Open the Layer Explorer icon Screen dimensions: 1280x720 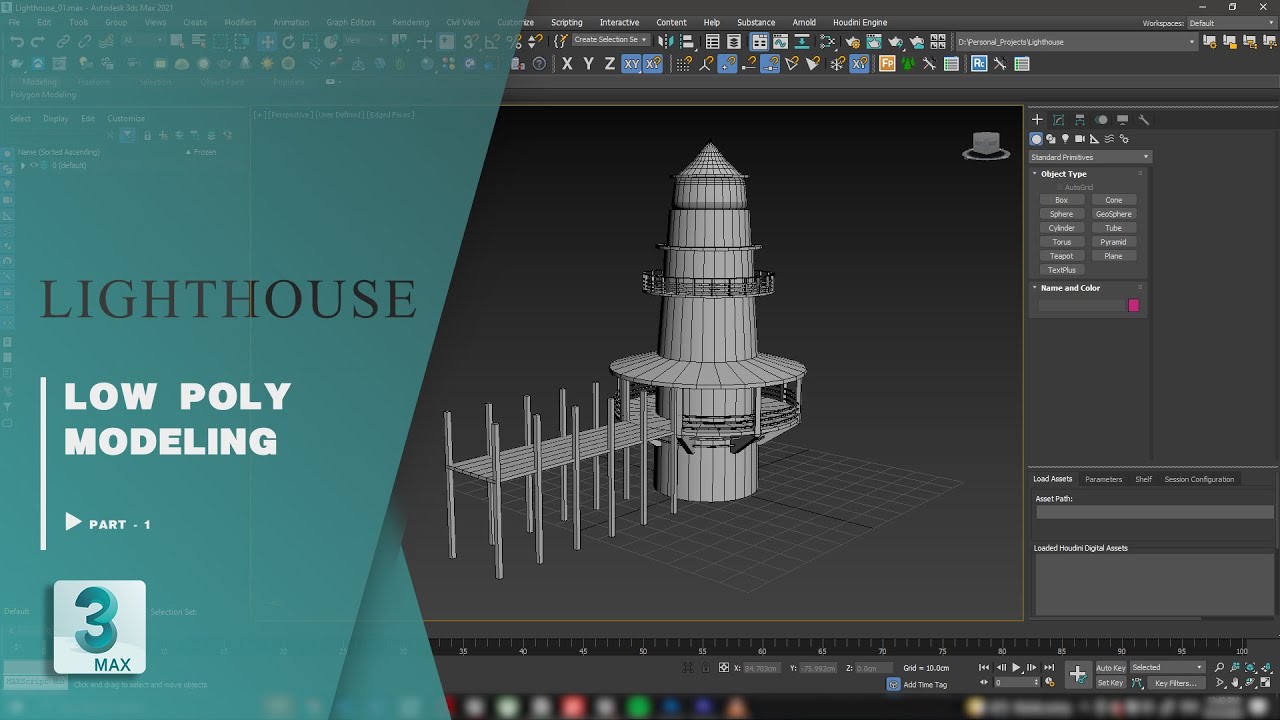tap(734, 42)
